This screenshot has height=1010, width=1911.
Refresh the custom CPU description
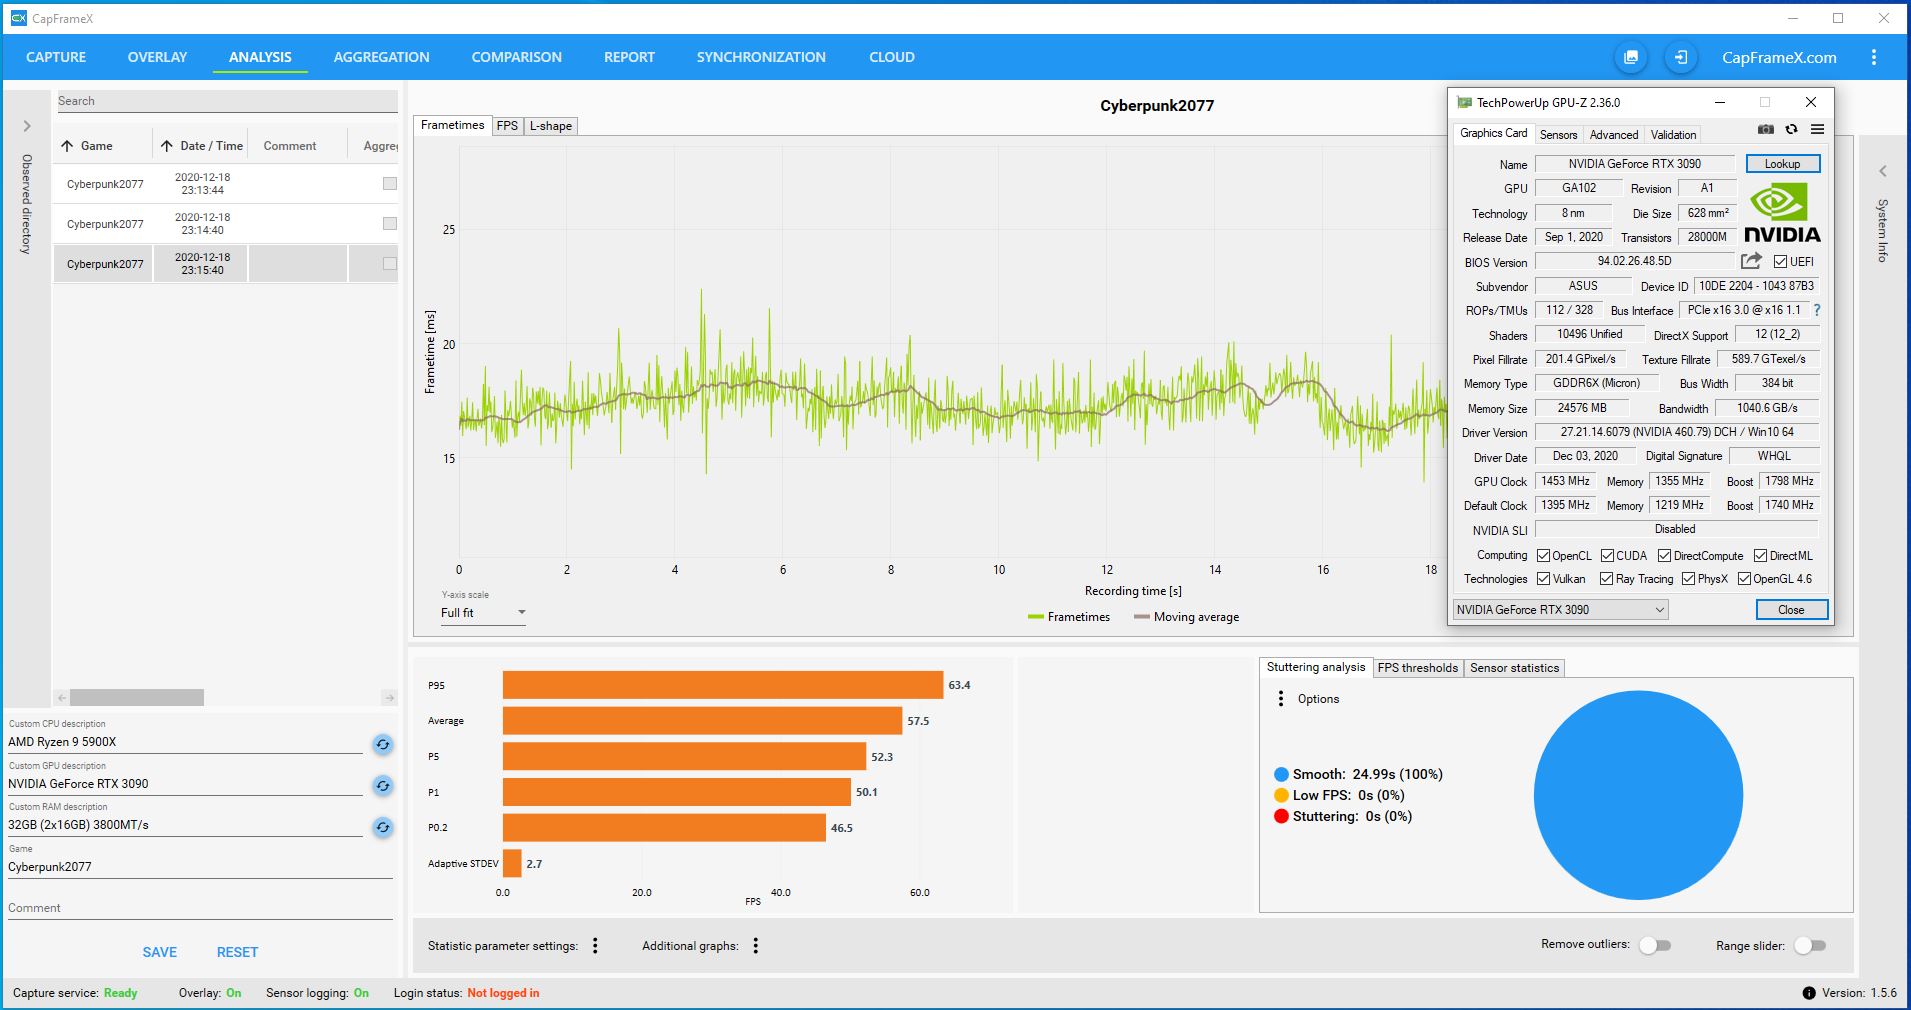coord(382,744)
